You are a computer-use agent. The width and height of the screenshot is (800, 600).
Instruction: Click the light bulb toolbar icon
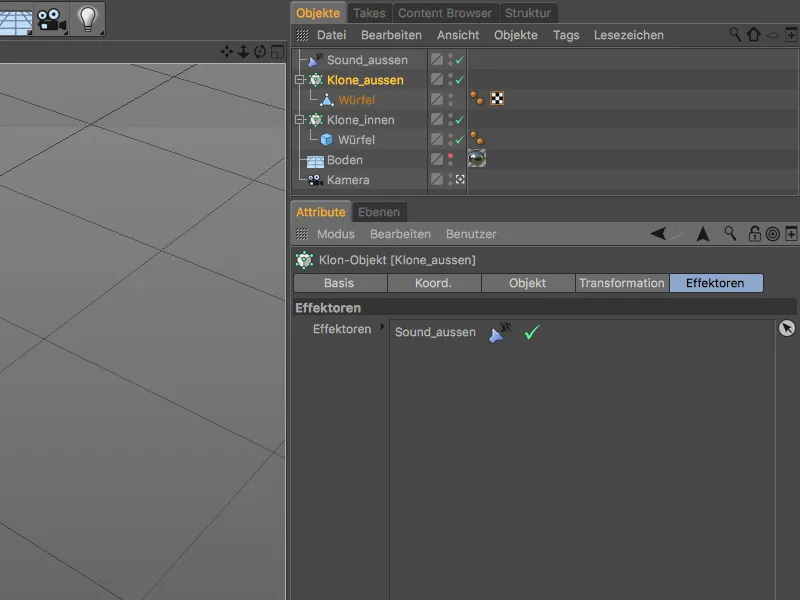point(87,19)
